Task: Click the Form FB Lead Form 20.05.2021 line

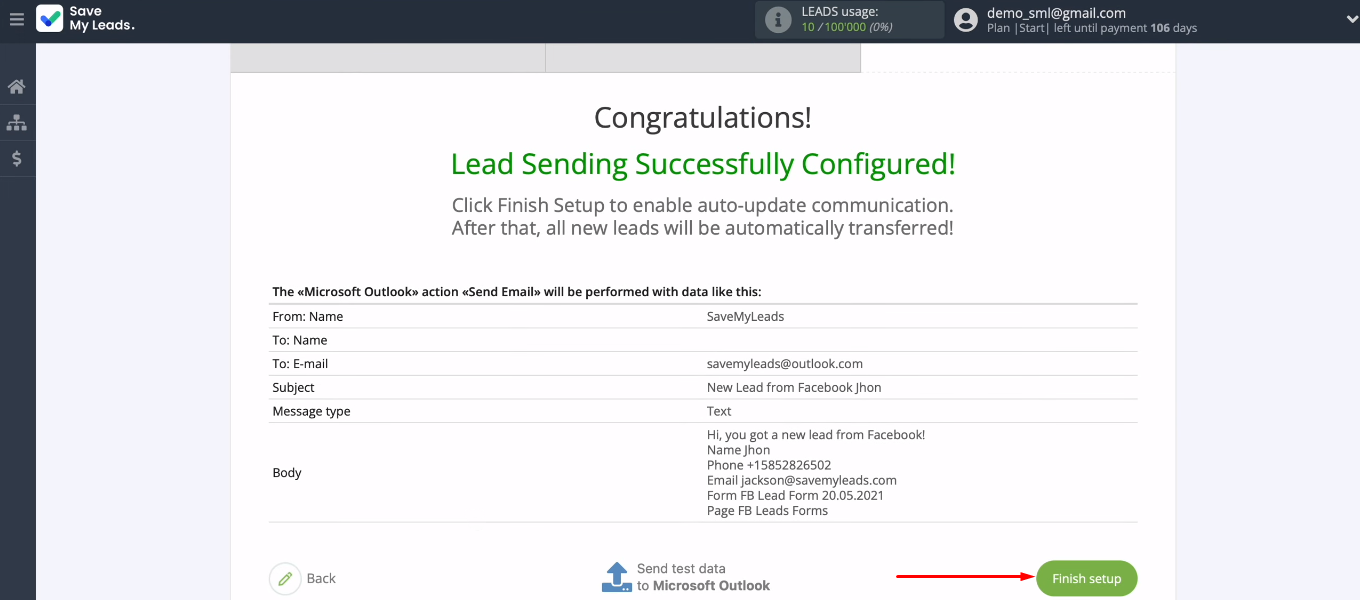Action: [x=795, y=495]
